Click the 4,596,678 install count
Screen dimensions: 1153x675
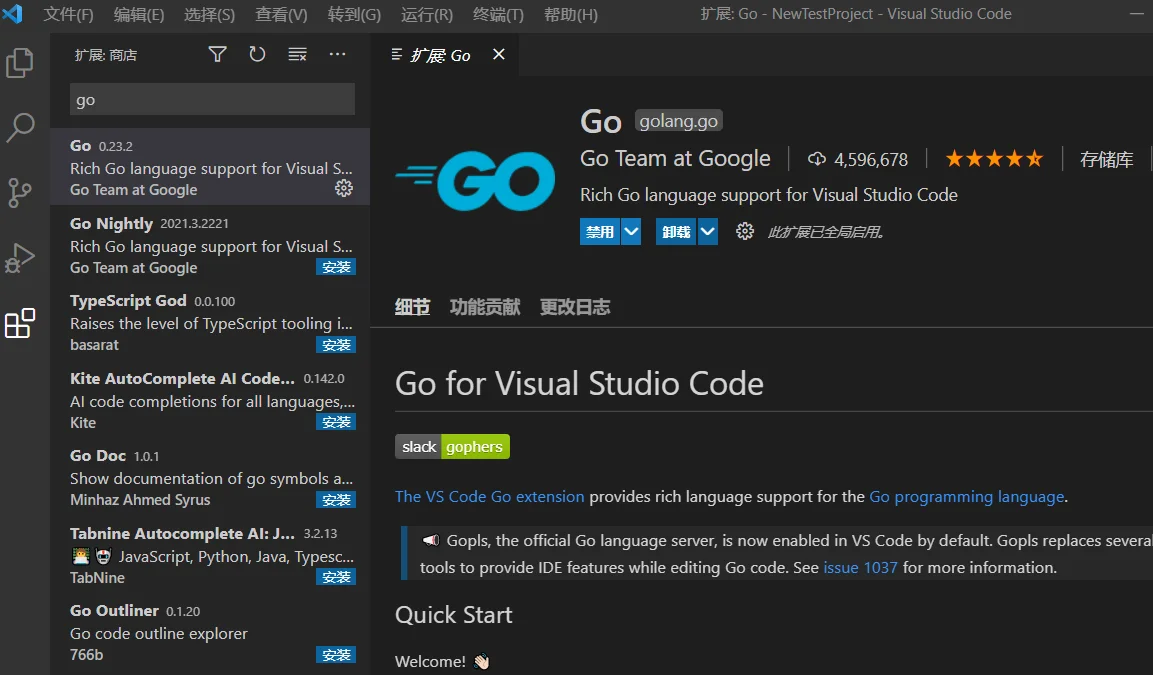871,160
